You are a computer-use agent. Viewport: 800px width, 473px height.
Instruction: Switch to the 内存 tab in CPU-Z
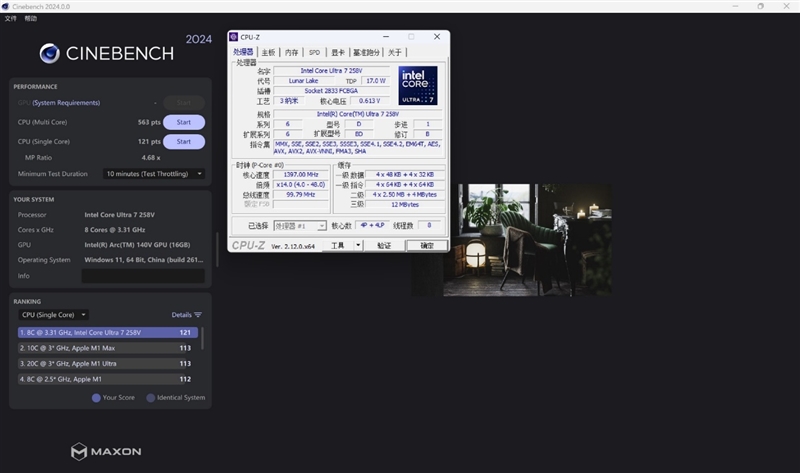click(291, 52)
